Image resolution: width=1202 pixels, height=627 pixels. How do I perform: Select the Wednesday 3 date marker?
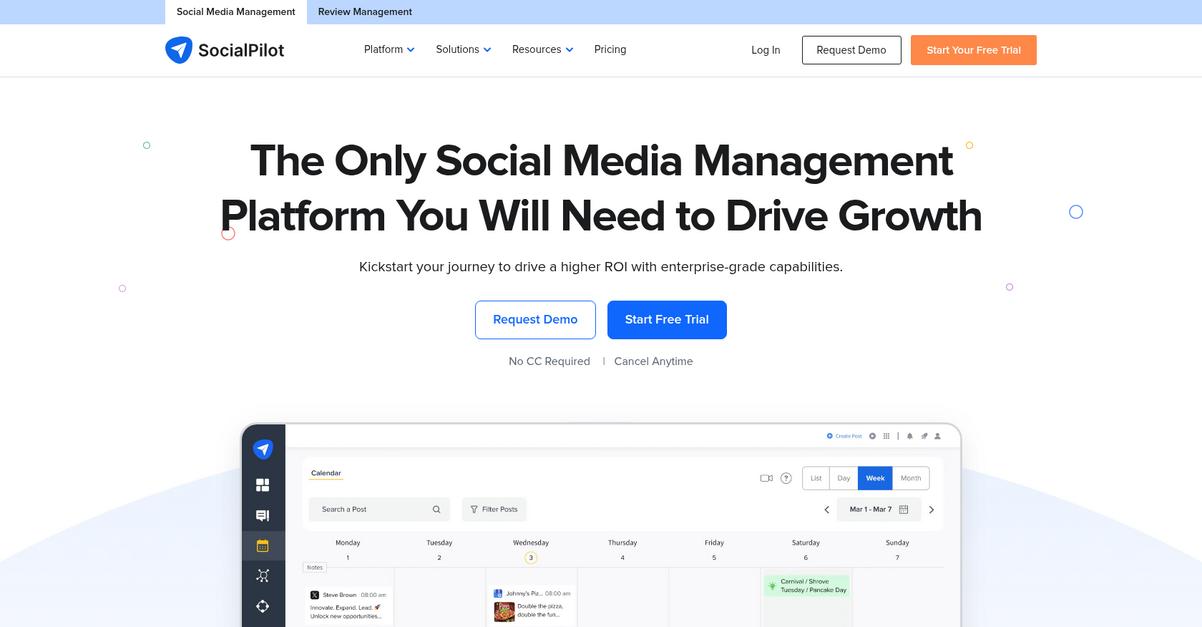531,557
